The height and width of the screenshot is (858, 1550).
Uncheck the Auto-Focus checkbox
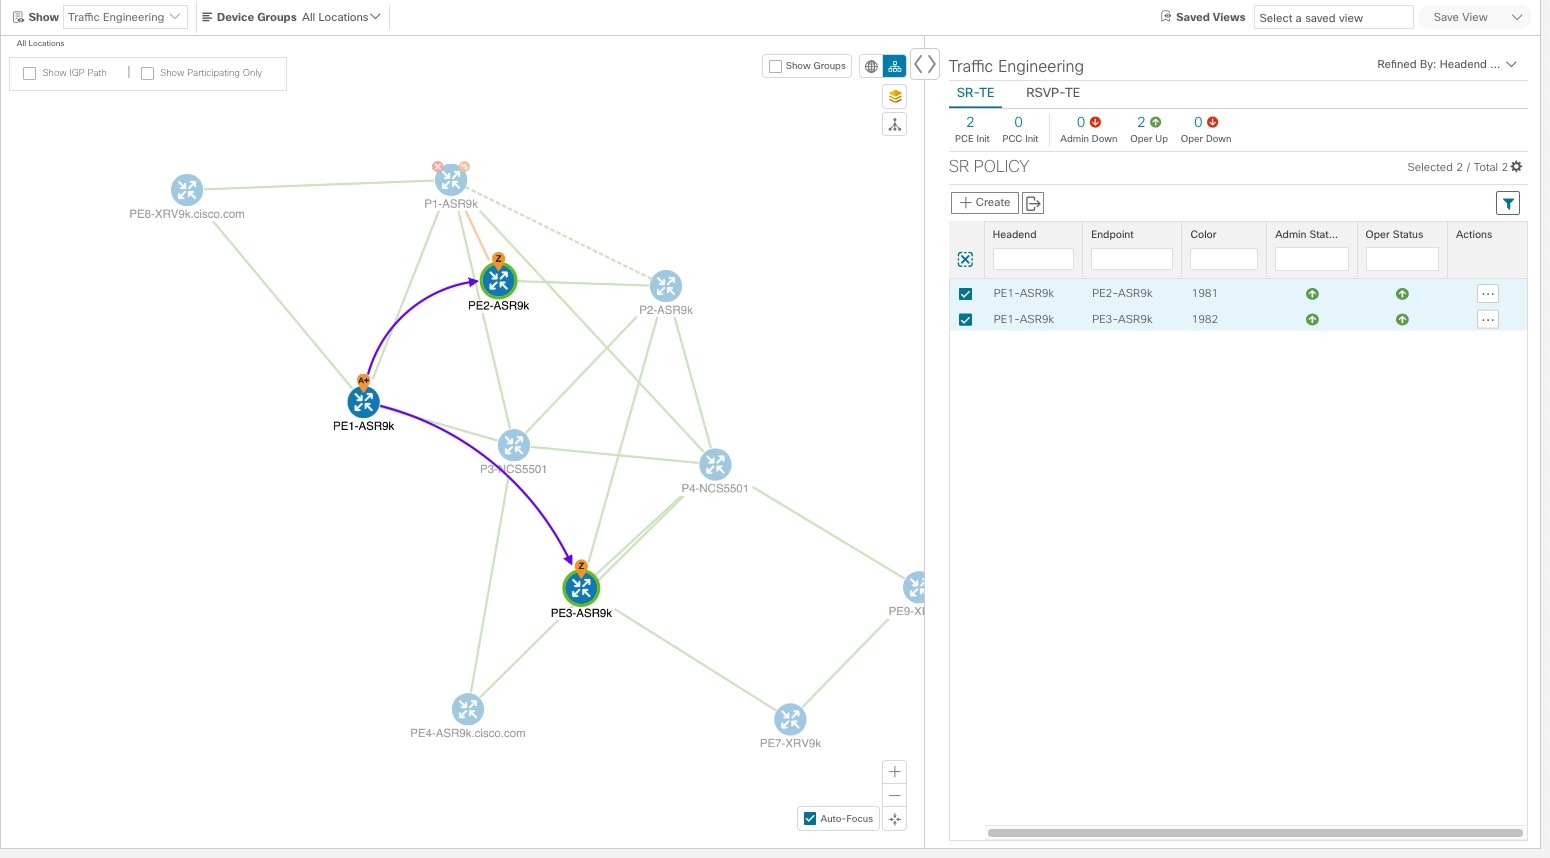[810, 819]
